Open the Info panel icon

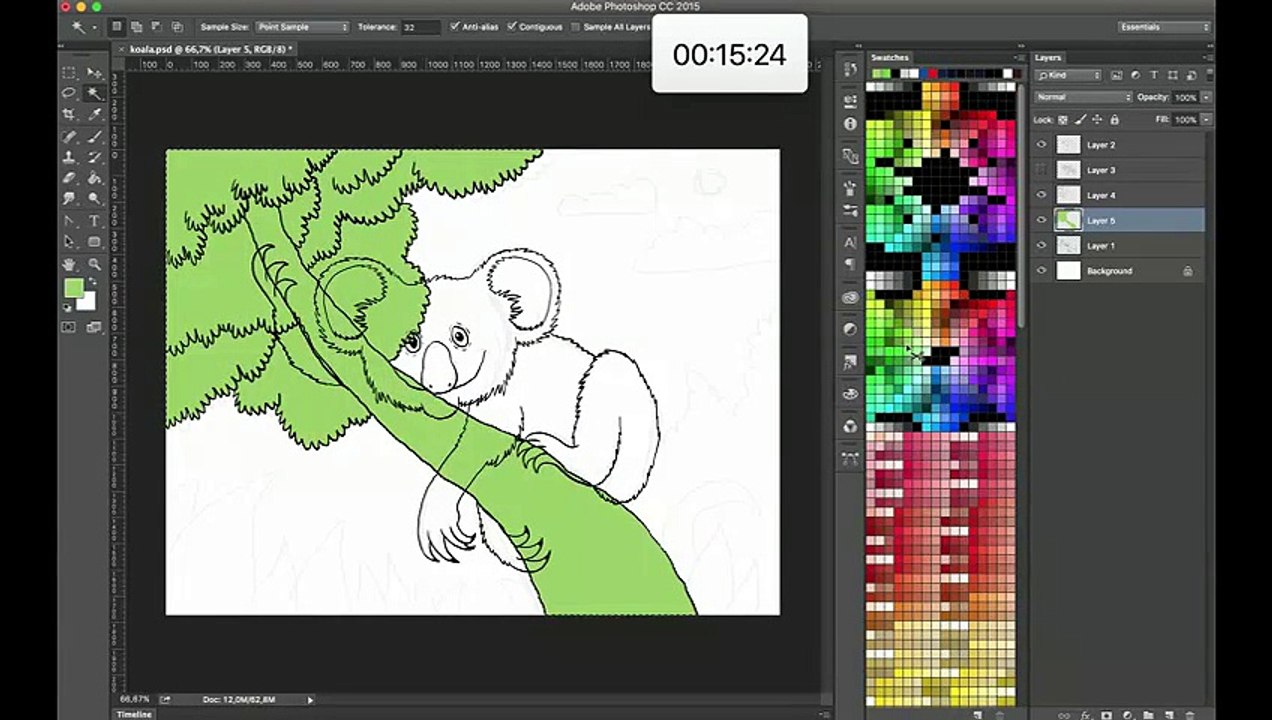click(851, 124)
